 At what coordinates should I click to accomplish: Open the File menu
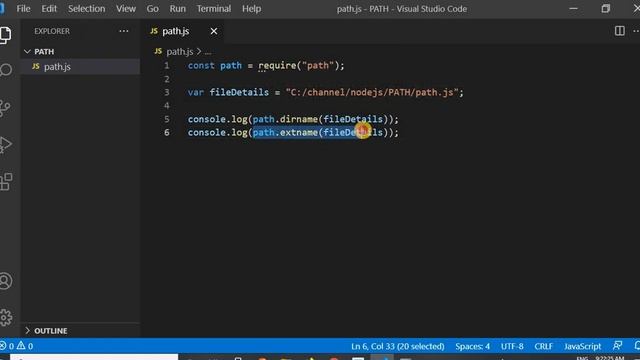pos(23,9)
